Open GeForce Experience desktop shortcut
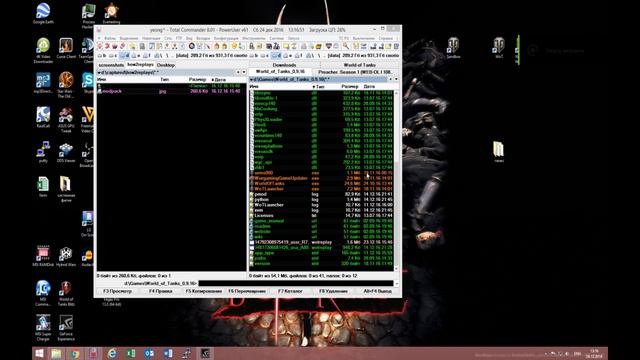 [66, 327]
